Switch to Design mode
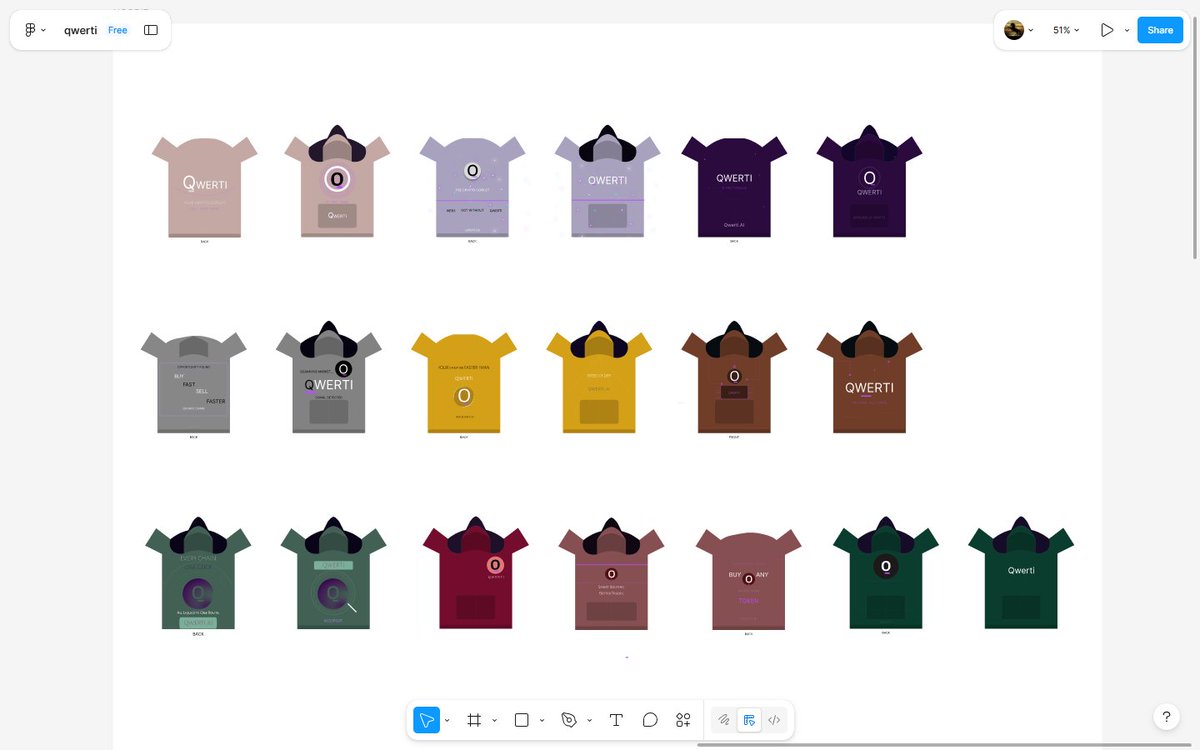Screen dimensions: 1200x750 pyautogui.click(x=749, y=720)
